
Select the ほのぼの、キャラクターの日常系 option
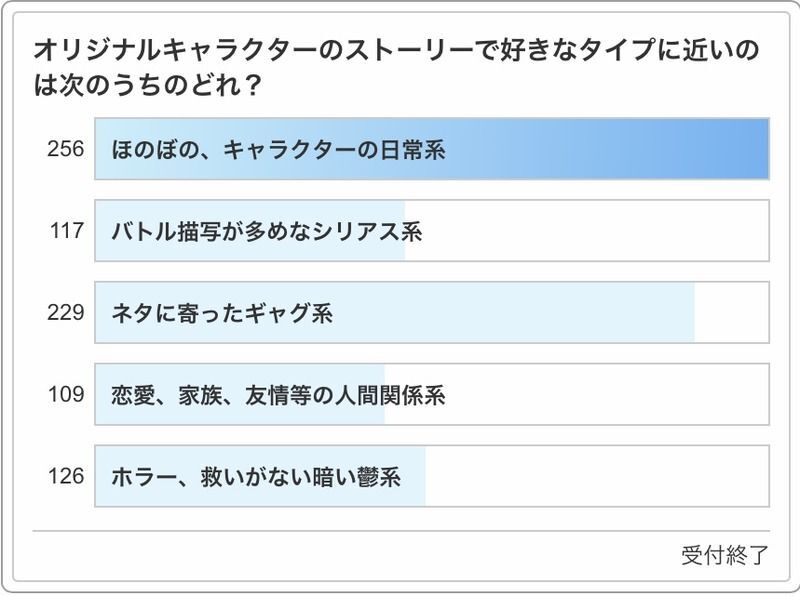click(278, 151)
